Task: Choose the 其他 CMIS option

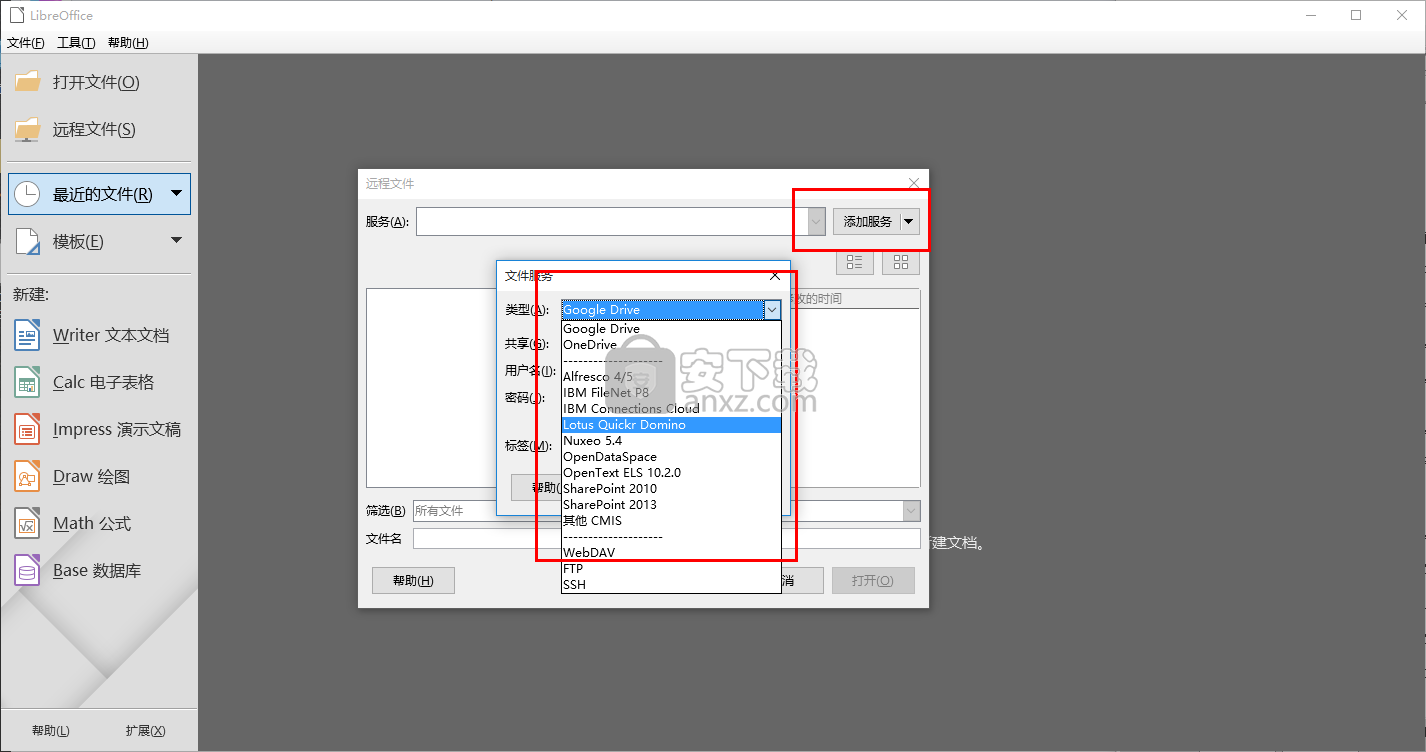Action: tap(671, 521)
